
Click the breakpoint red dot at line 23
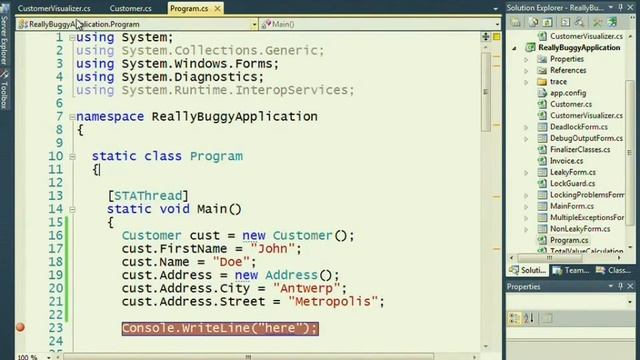point(20,327)
